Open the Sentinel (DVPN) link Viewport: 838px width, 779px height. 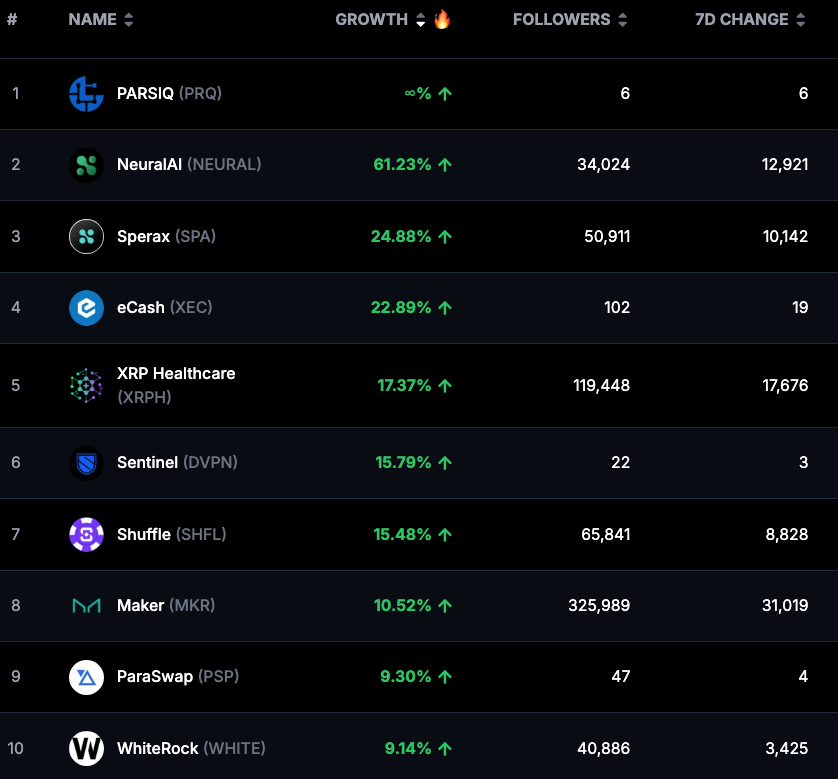(x=177, y=463)
